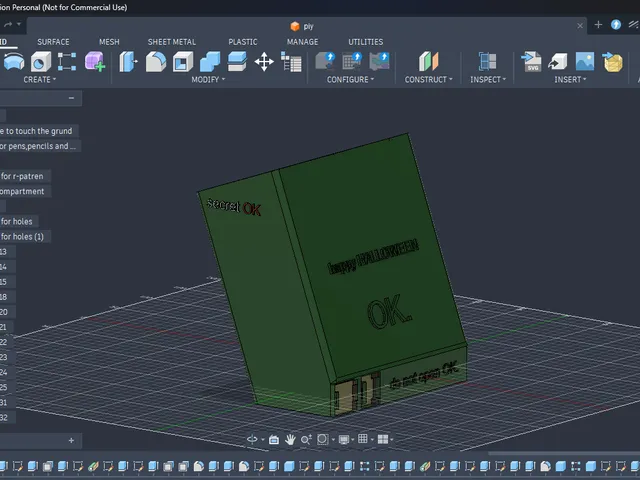The image size is (640, 480).
Task: Select the Offset Plane construct tool
Action: [x=428, y=62]
